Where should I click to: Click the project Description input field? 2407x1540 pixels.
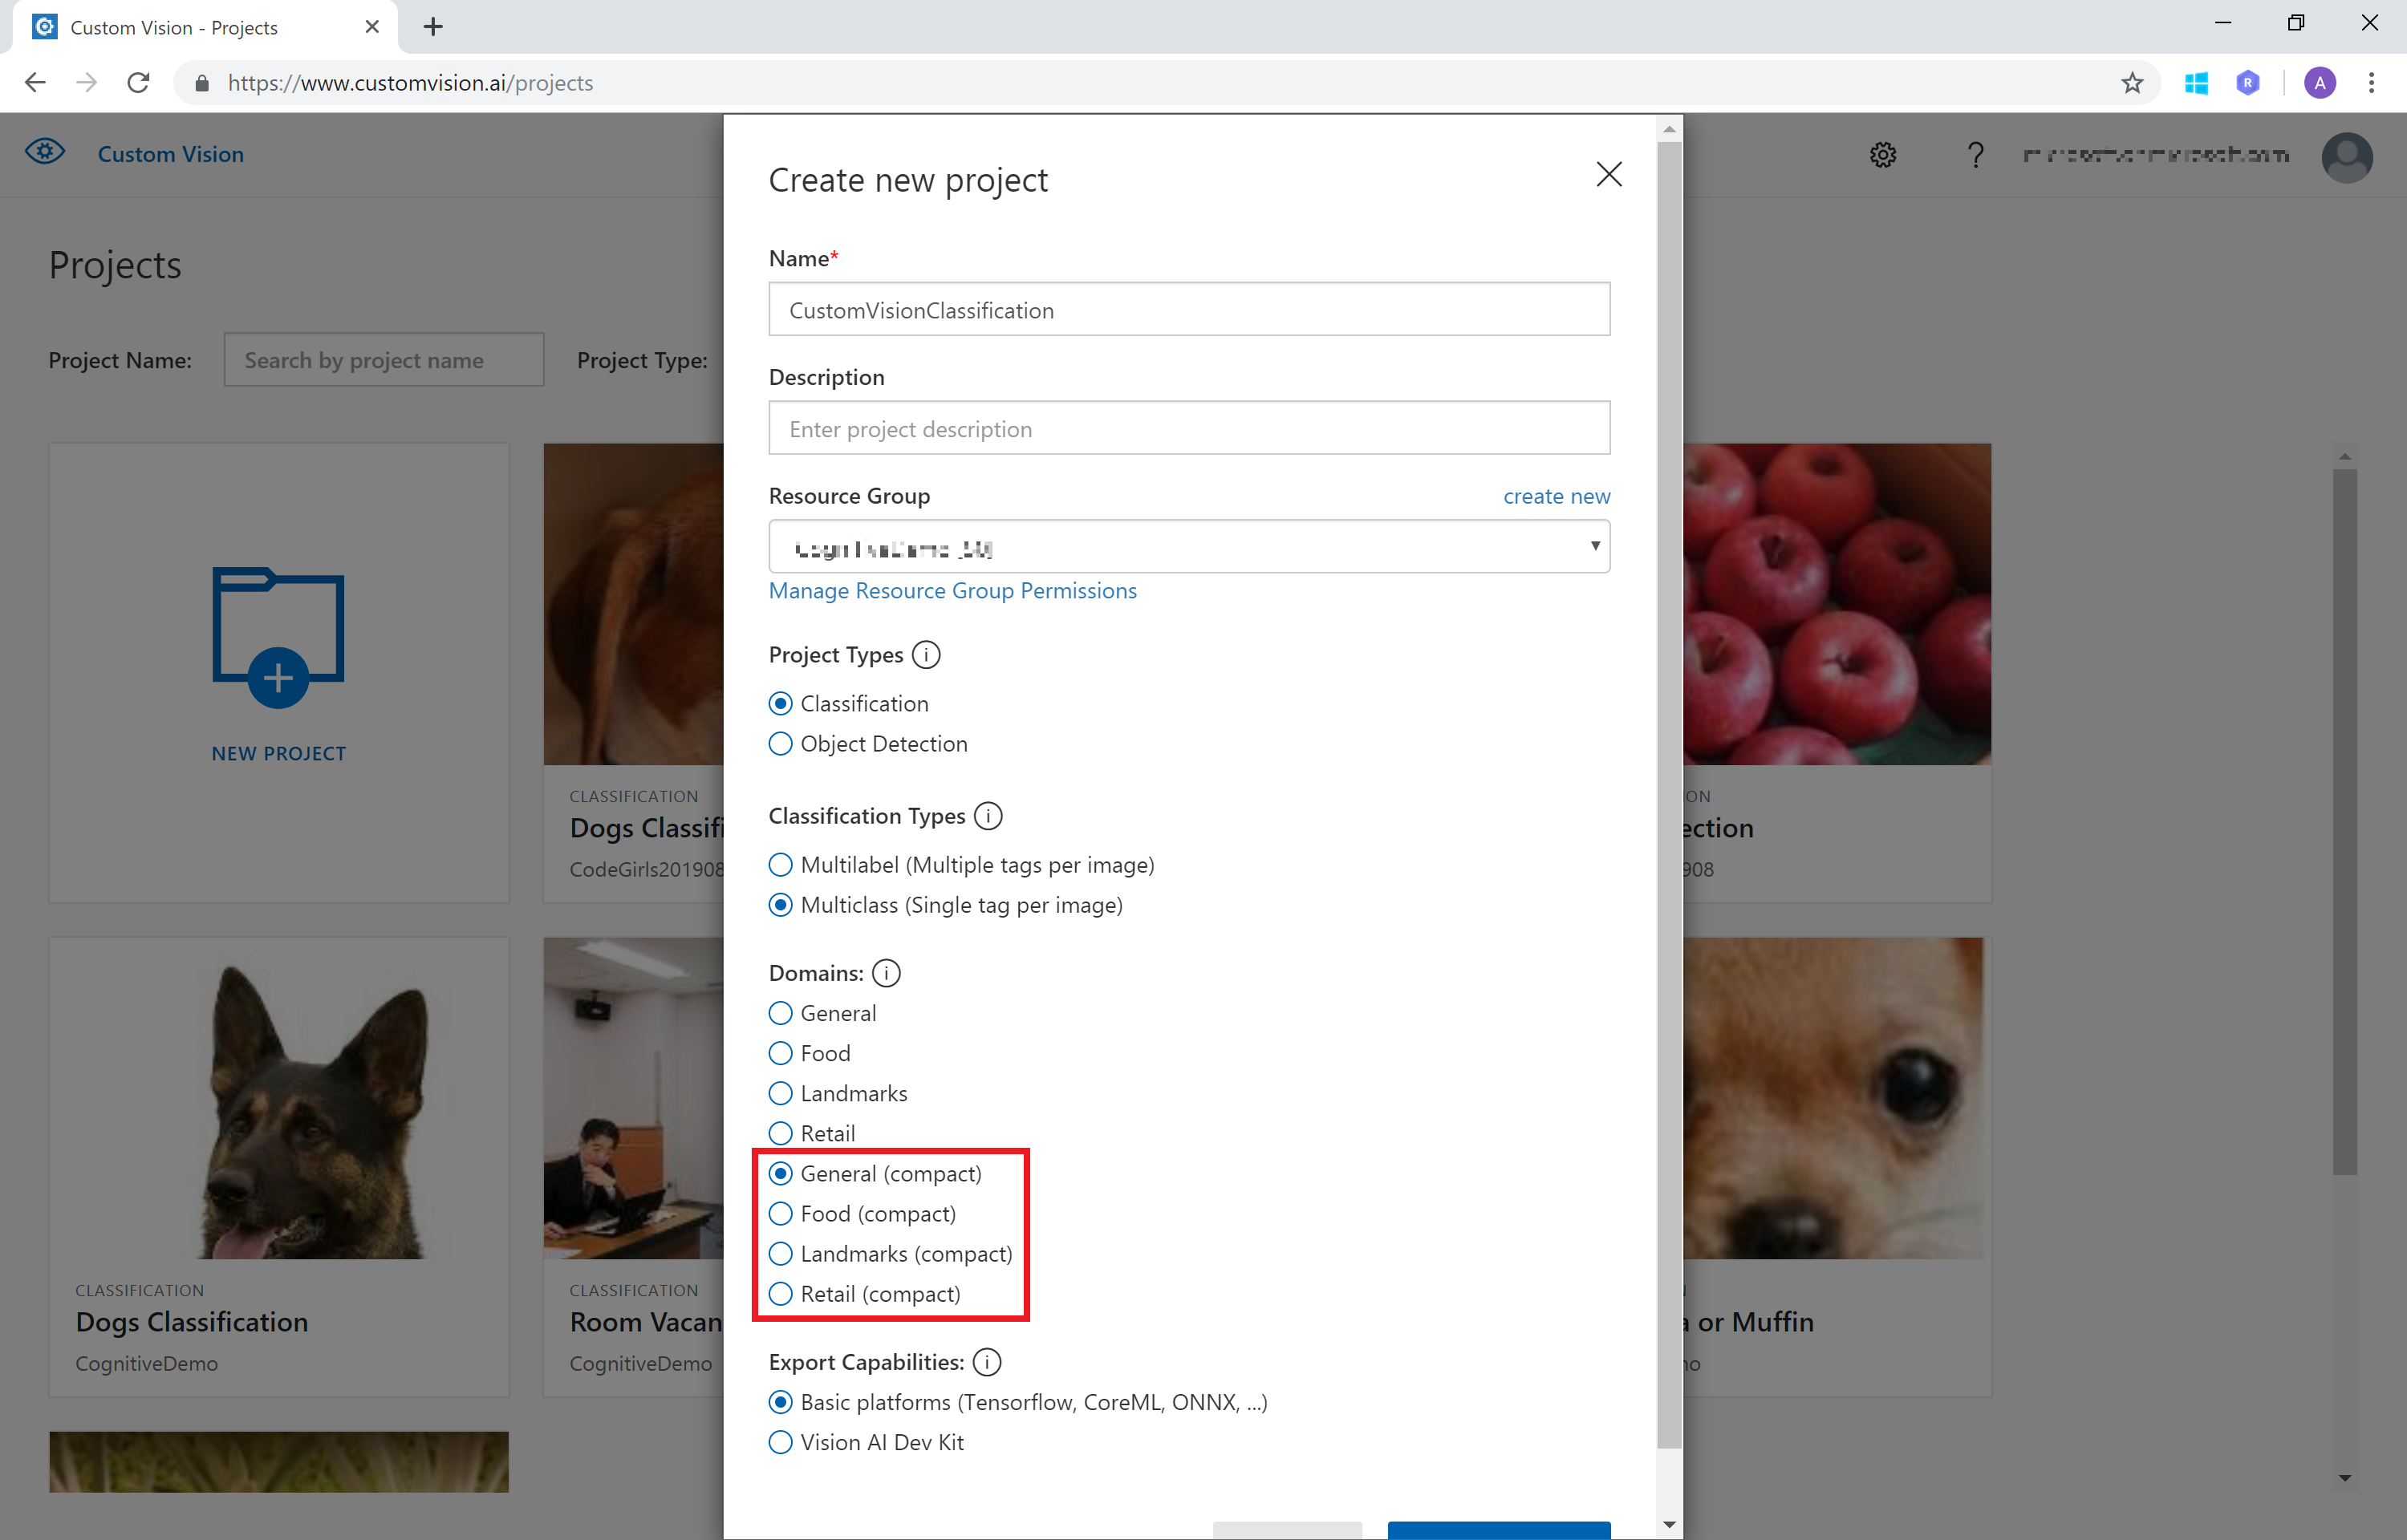point(1188,429)
